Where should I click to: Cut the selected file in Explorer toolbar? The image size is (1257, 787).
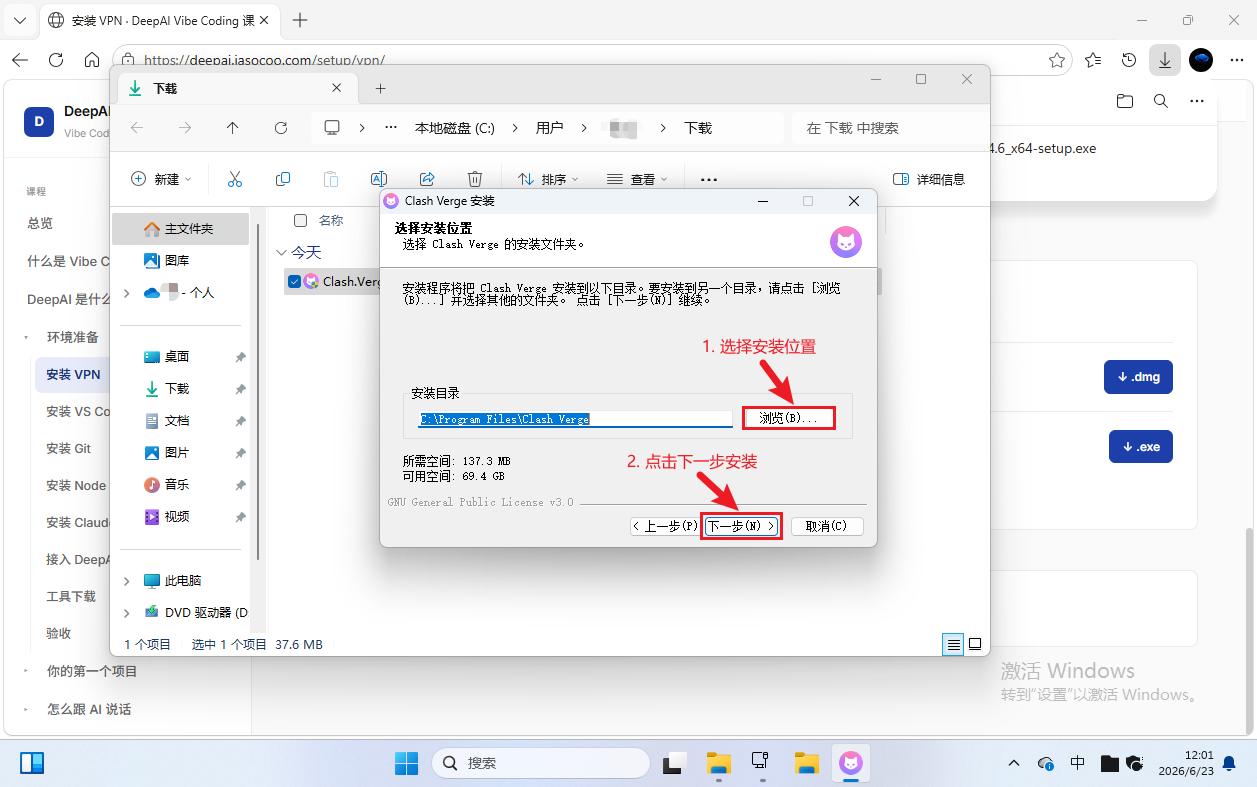(x=235, y=179)
